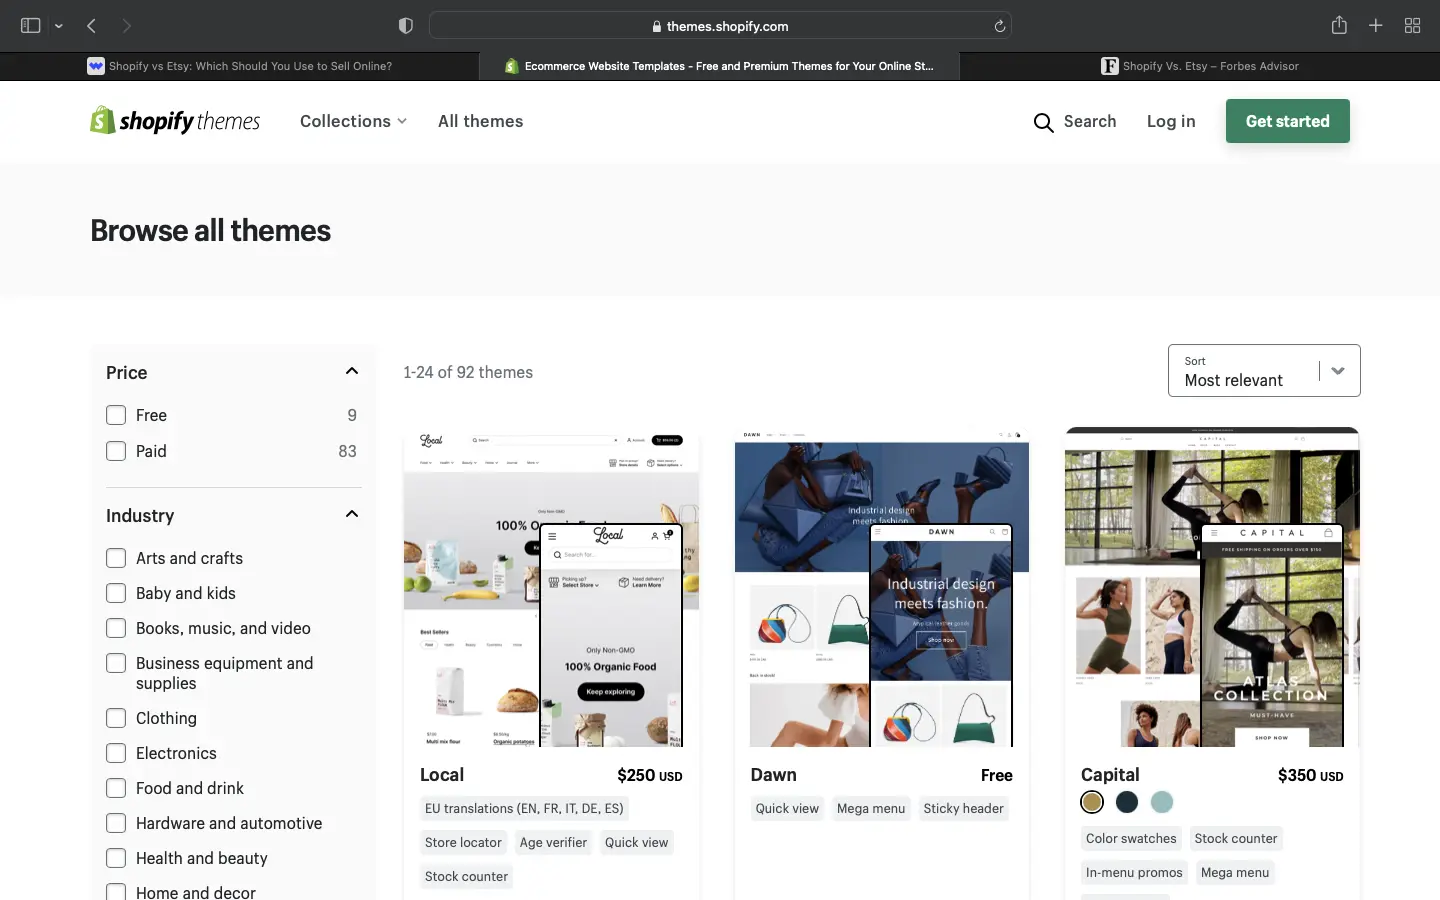The width and height of the screenshot is (1440, 900).
Task: Select the Ecommerce Website Templates tab
Action: (x=720, y=66)
